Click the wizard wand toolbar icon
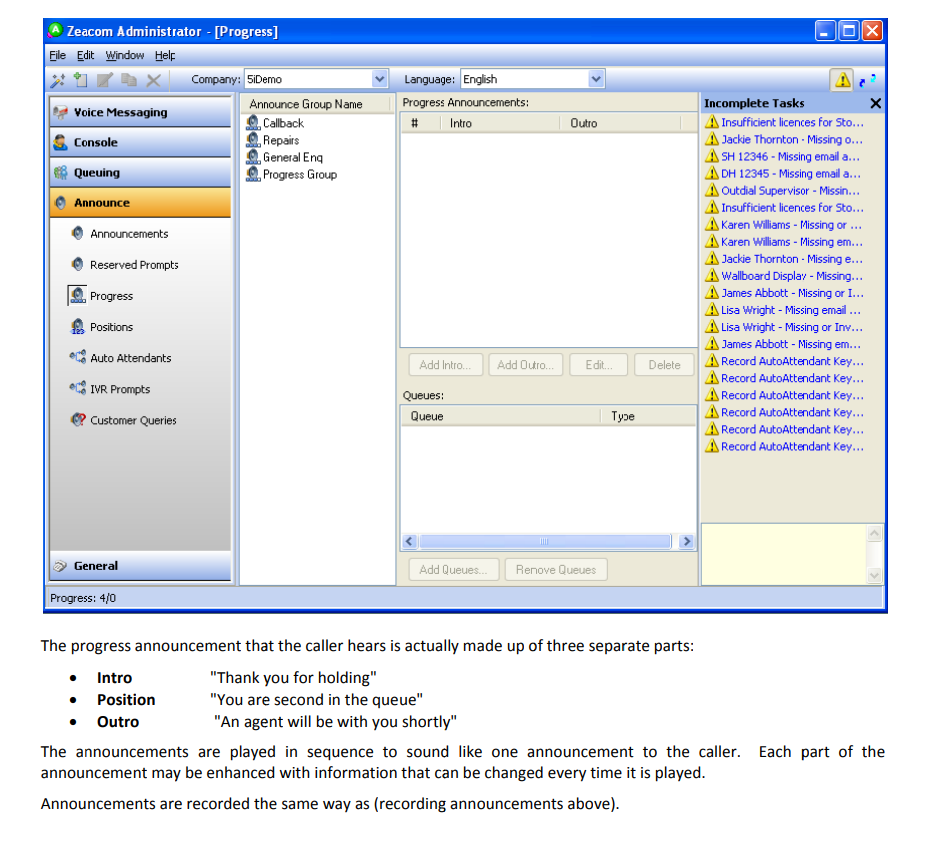942x849 pixels. 58,80
